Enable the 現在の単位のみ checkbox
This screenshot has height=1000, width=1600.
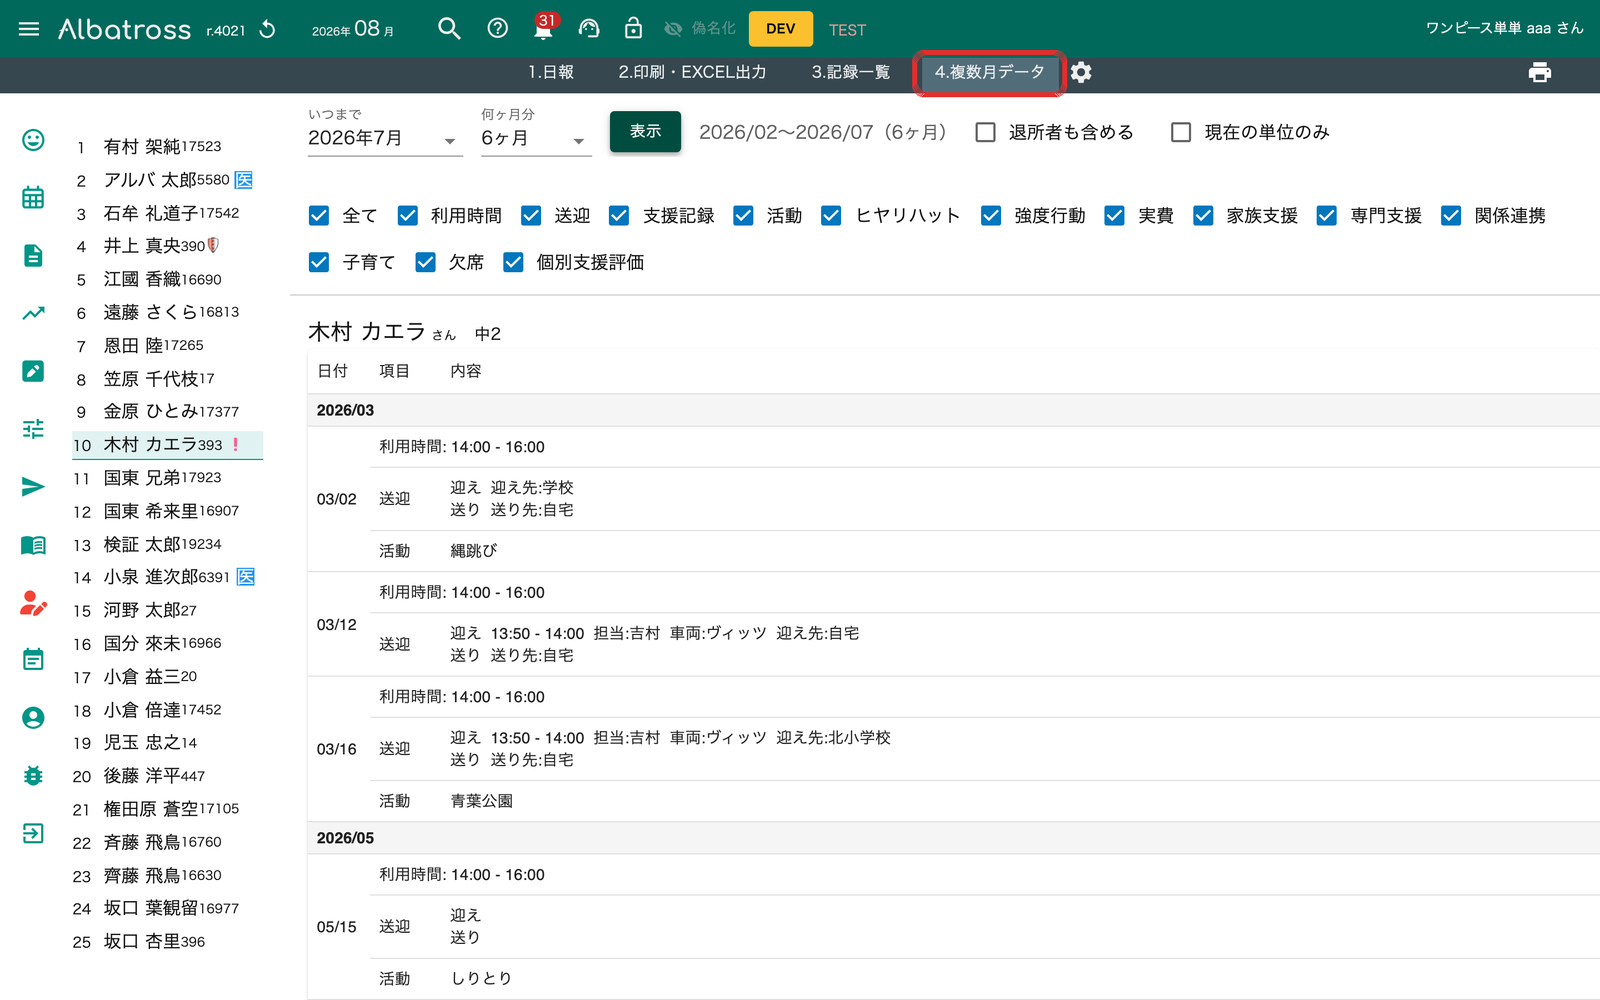click(x=1181, y=132)
